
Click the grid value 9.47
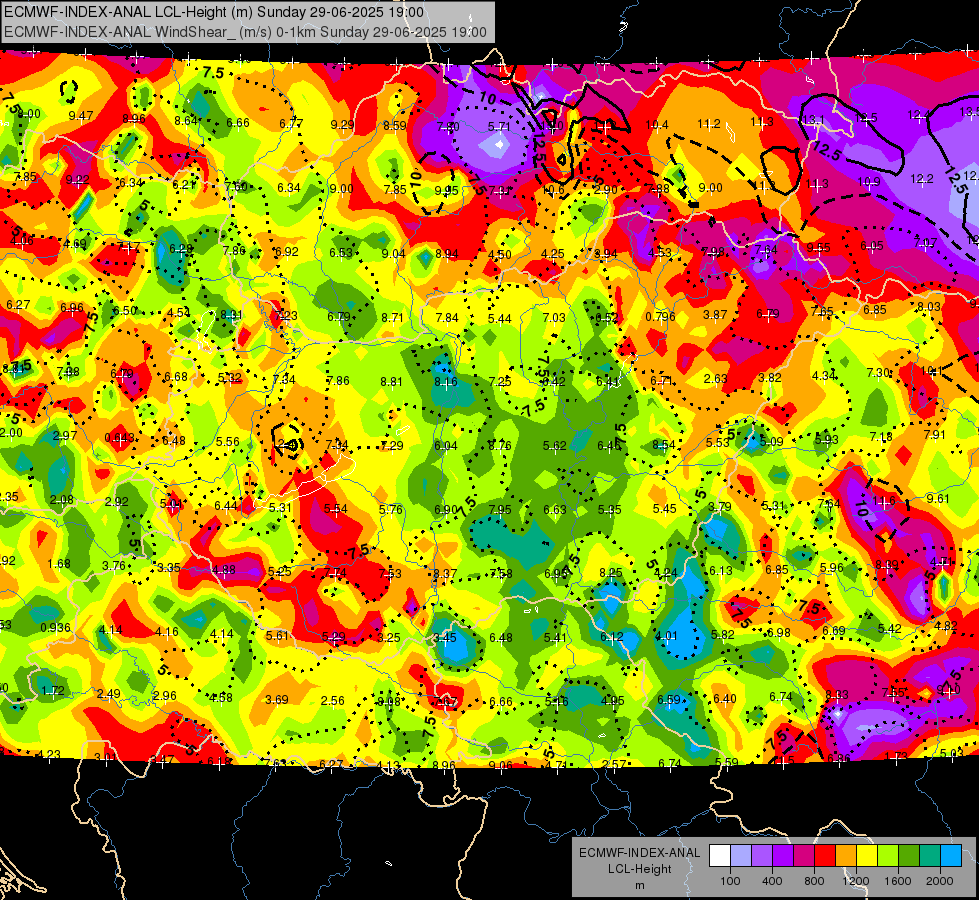tap(81, 116)
